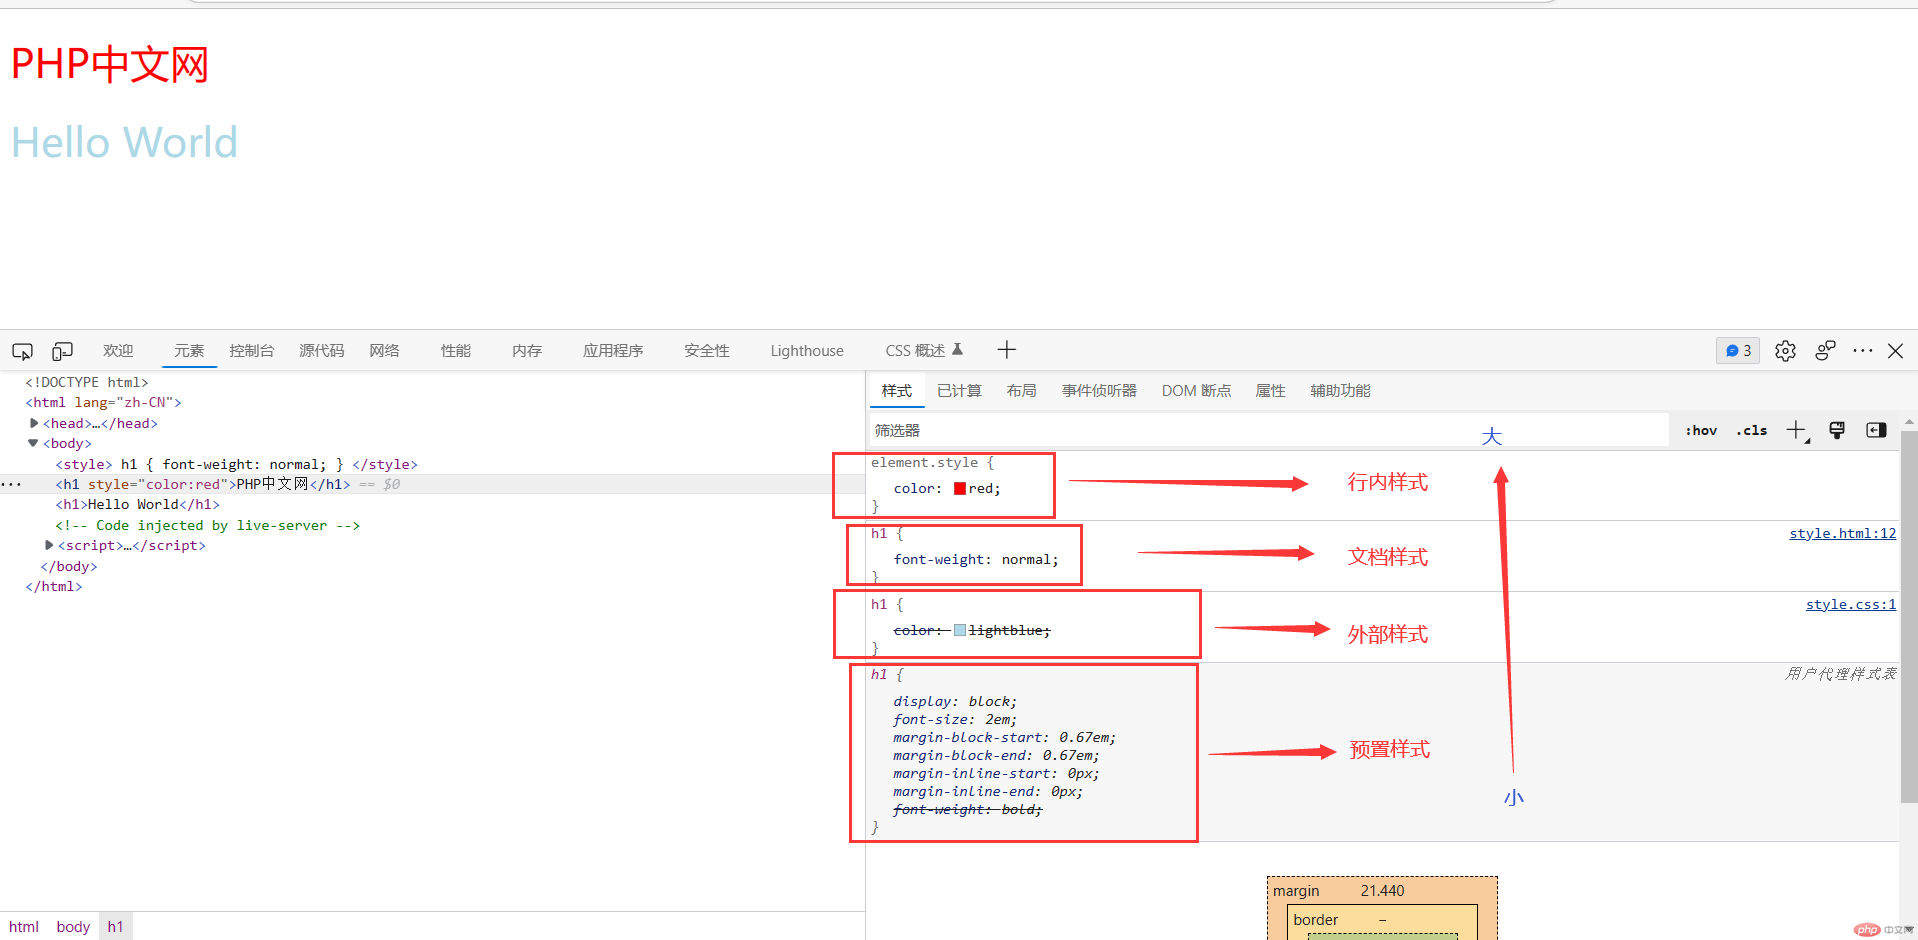Open the CSS 概述 tab
This screenshot has height=940, width=1918.
[915, 351]
